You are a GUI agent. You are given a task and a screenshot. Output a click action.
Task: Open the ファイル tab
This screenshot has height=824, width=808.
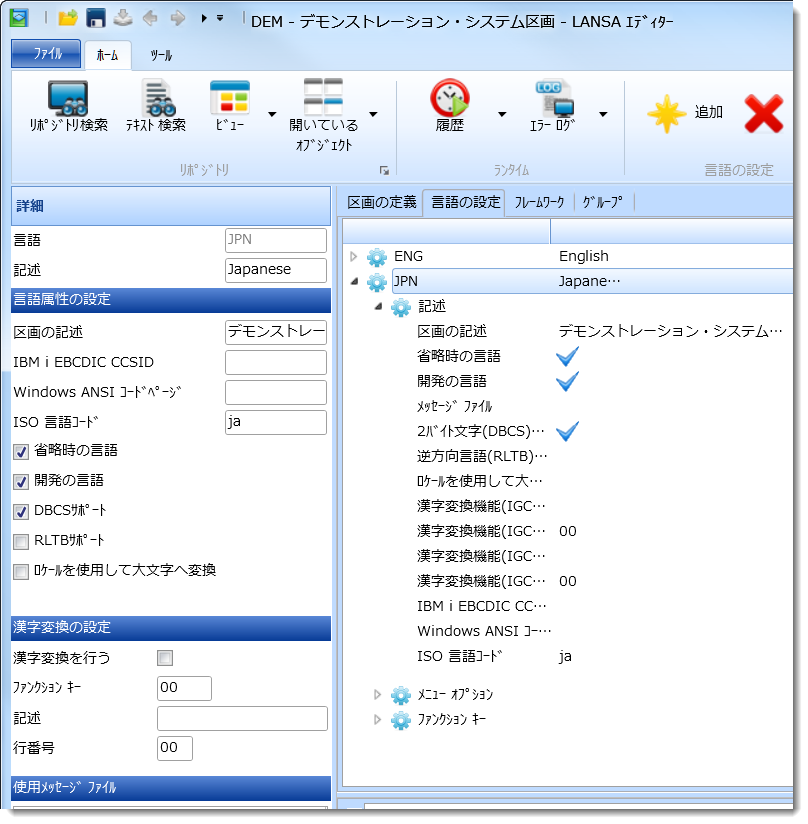46,54
